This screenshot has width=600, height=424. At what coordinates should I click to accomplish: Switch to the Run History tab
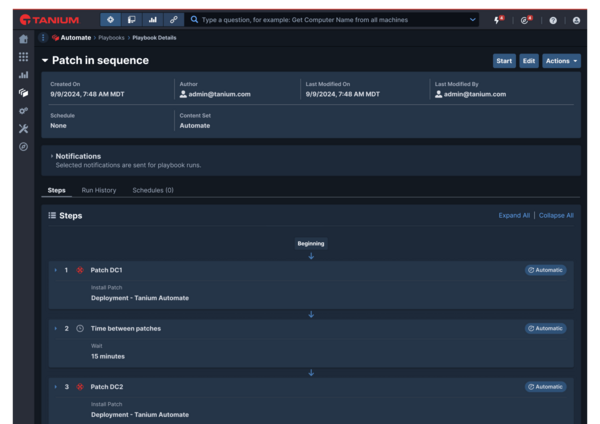coord(99,190)
